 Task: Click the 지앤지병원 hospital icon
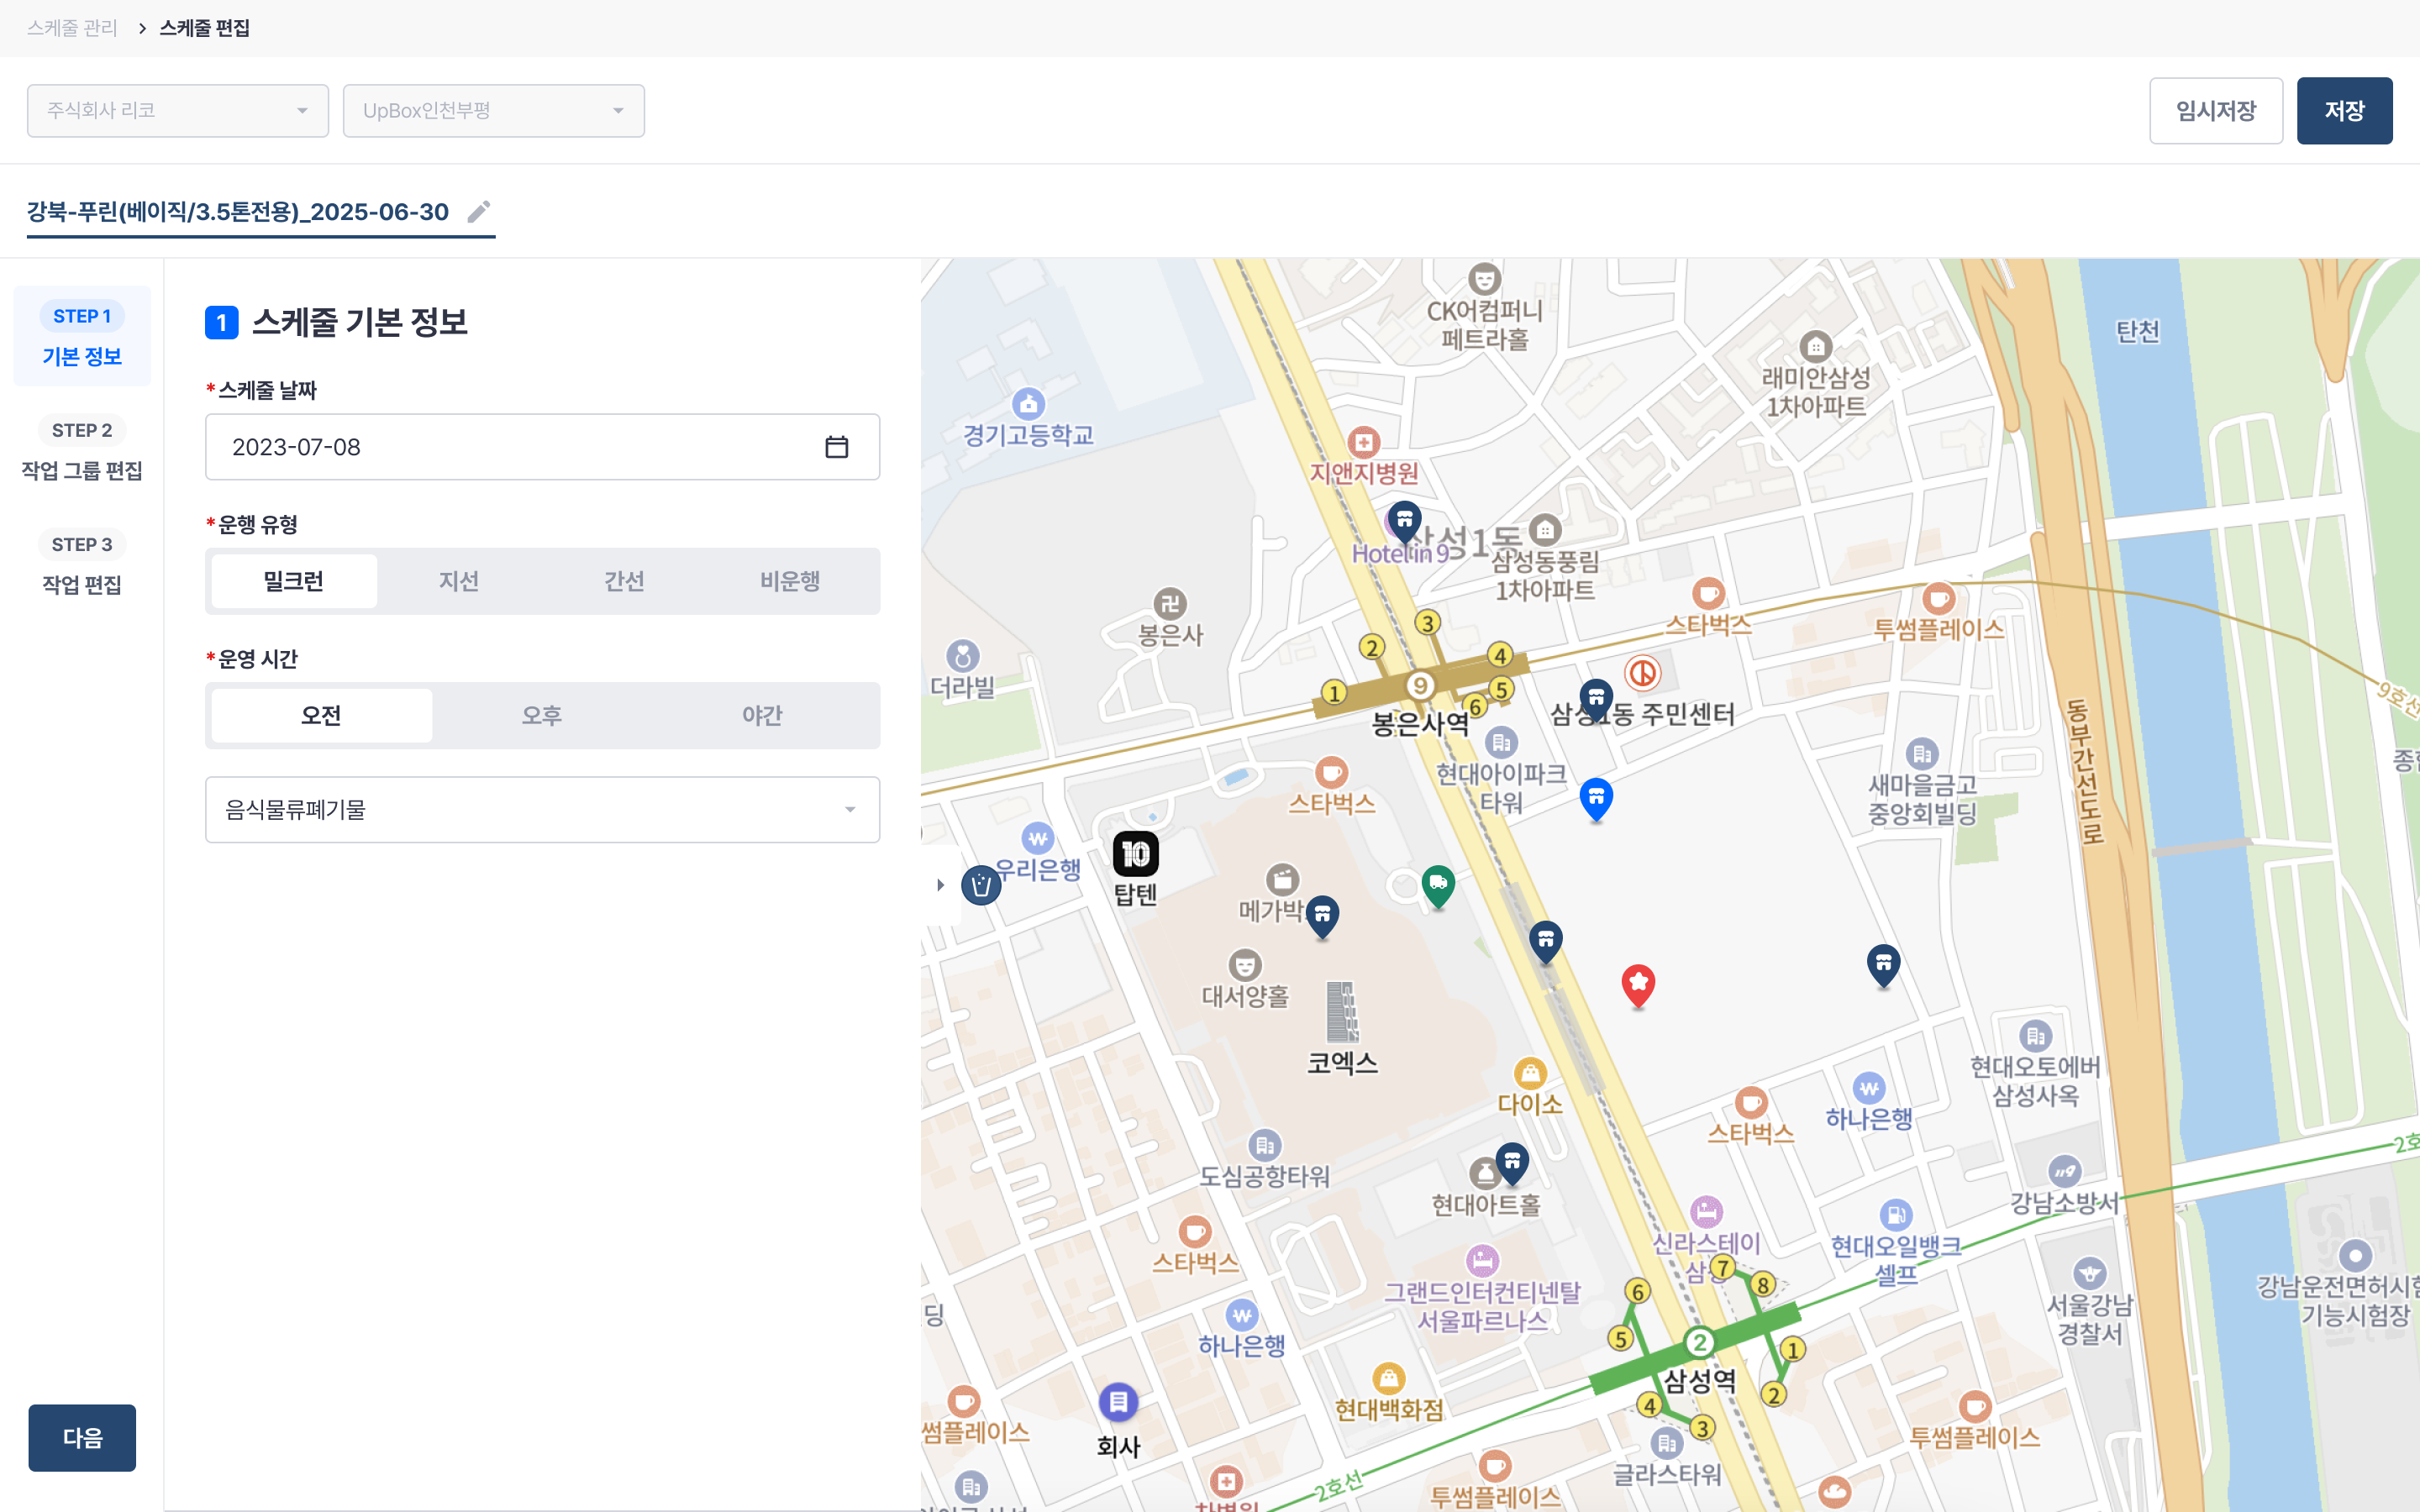tap(1364, 442)
